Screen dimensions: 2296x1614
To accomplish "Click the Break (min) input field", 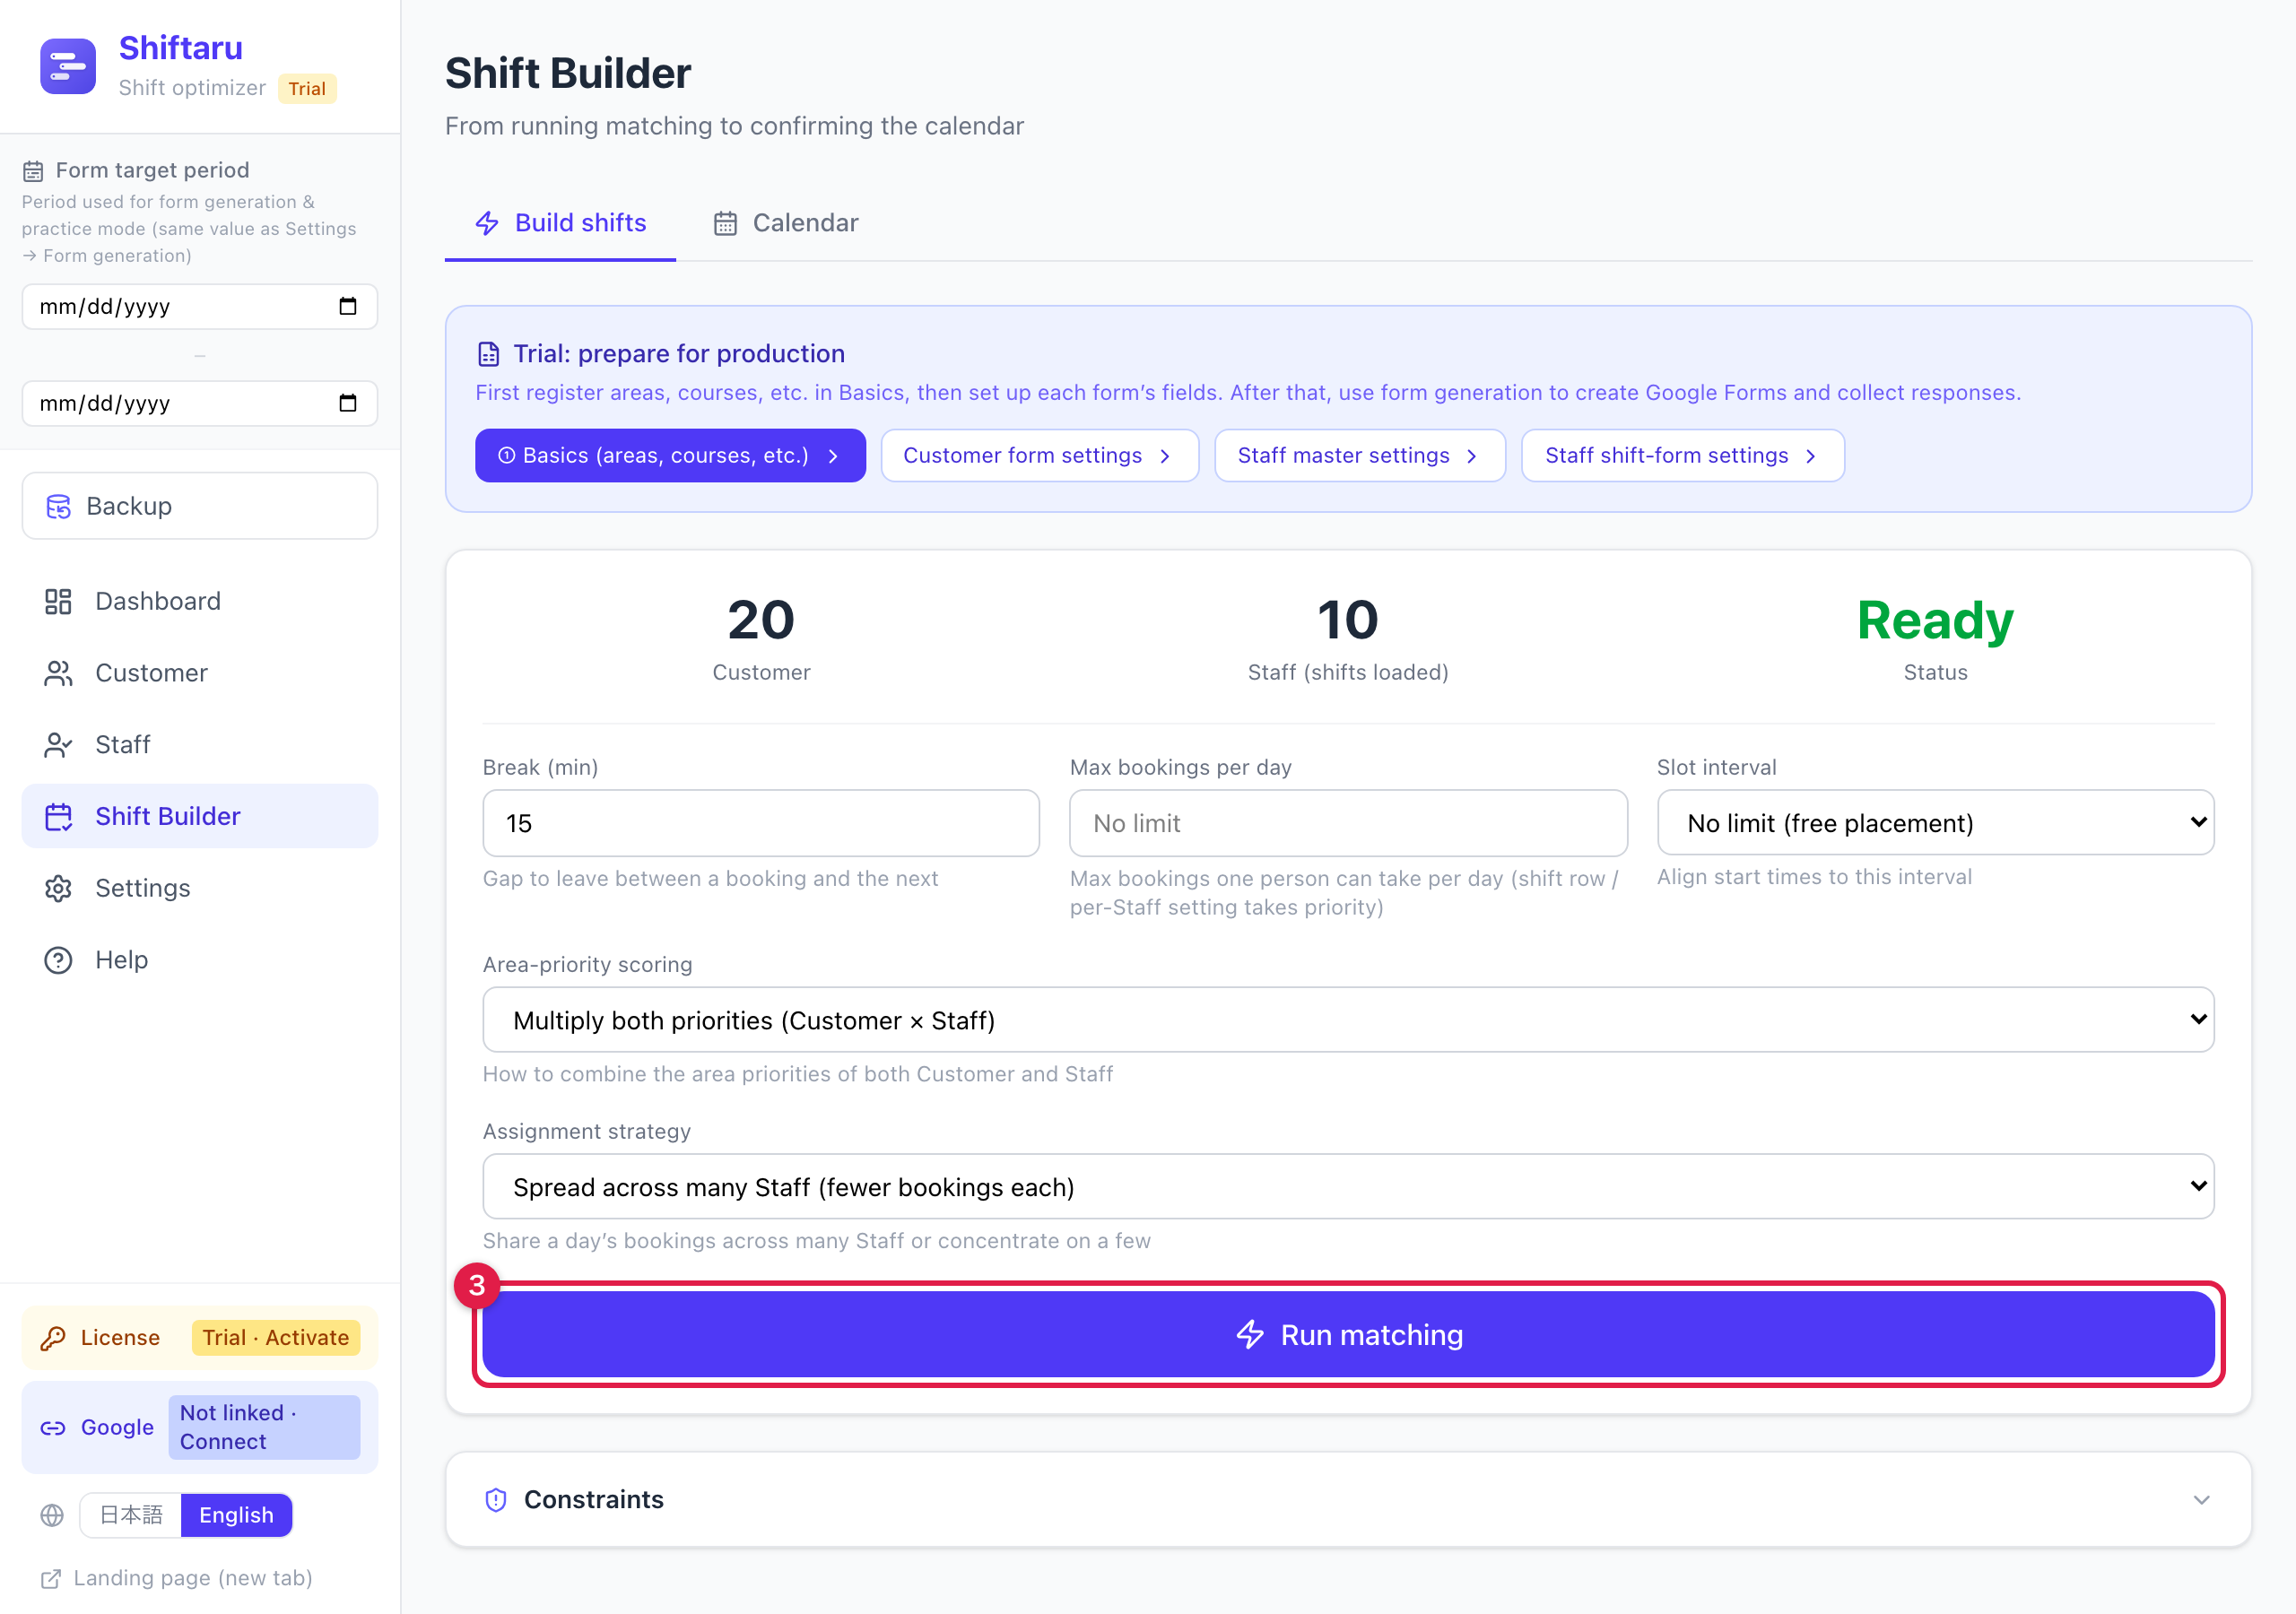I will pos(761,824).
